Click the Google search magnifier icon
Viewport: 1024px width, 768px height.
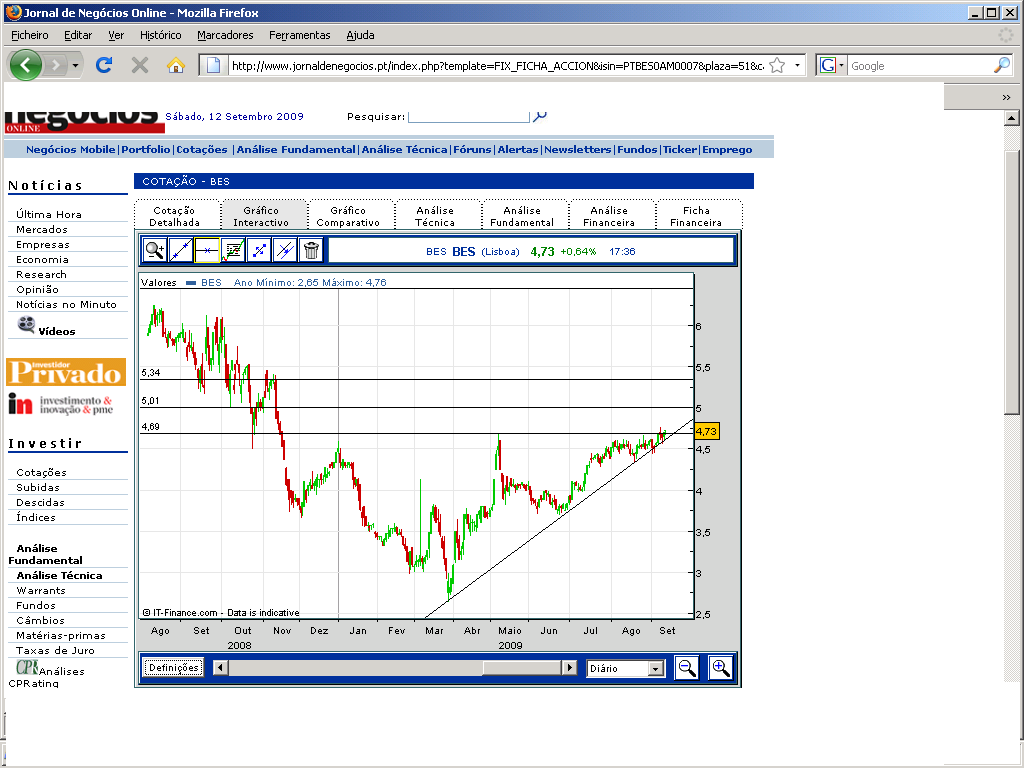[x=1002, y=65]
